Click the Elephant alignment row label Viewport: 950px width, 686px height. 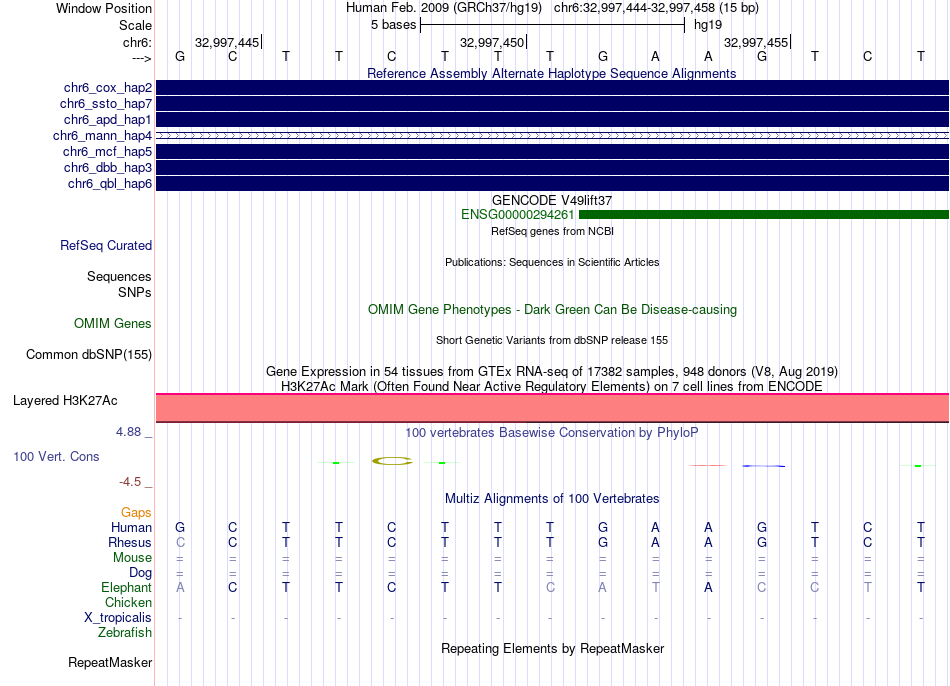[127, 587]
